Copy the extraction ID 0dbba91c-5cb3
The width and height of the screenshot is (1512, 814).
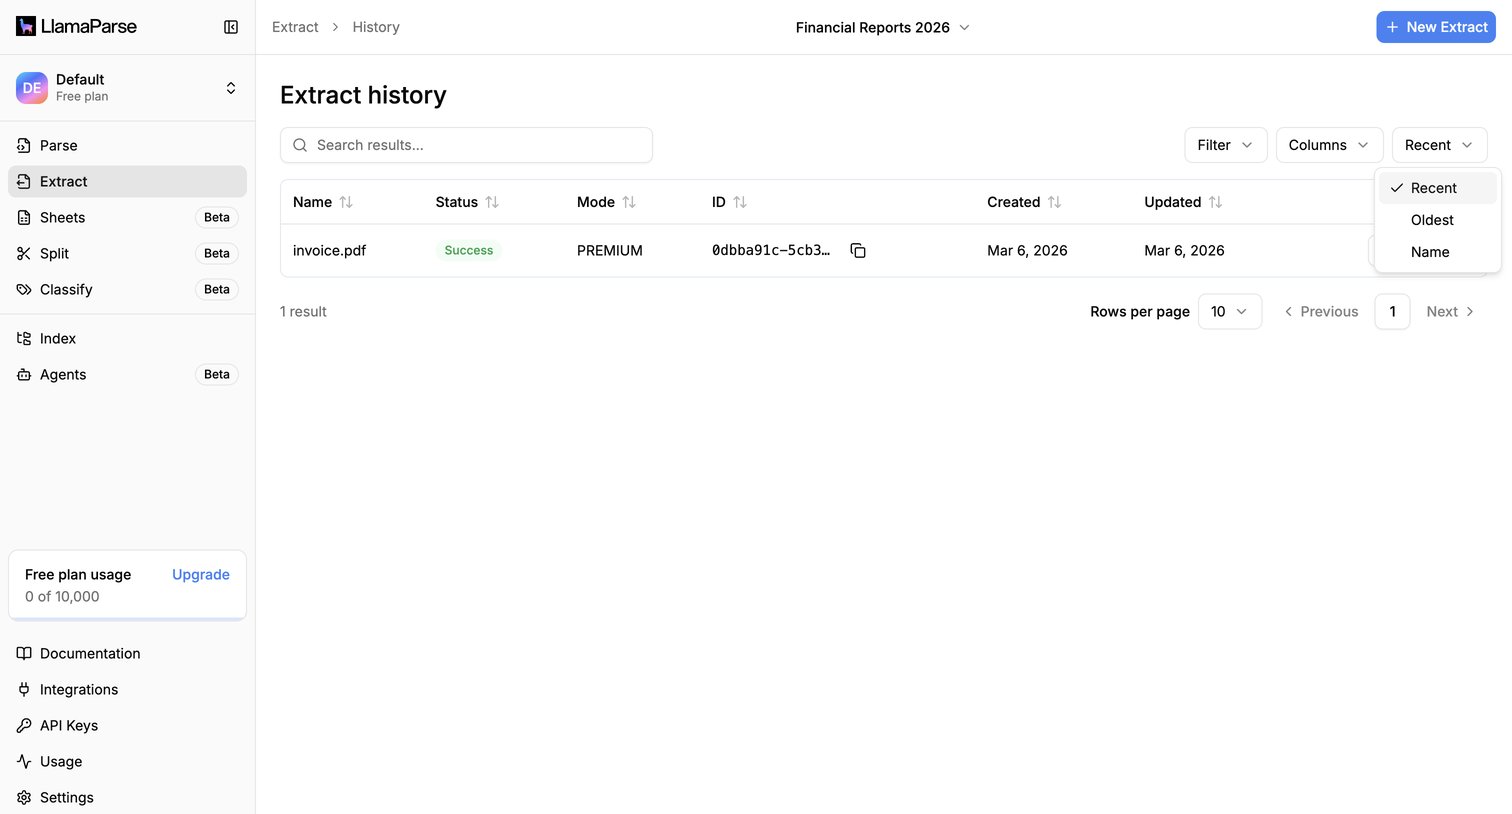858,250
